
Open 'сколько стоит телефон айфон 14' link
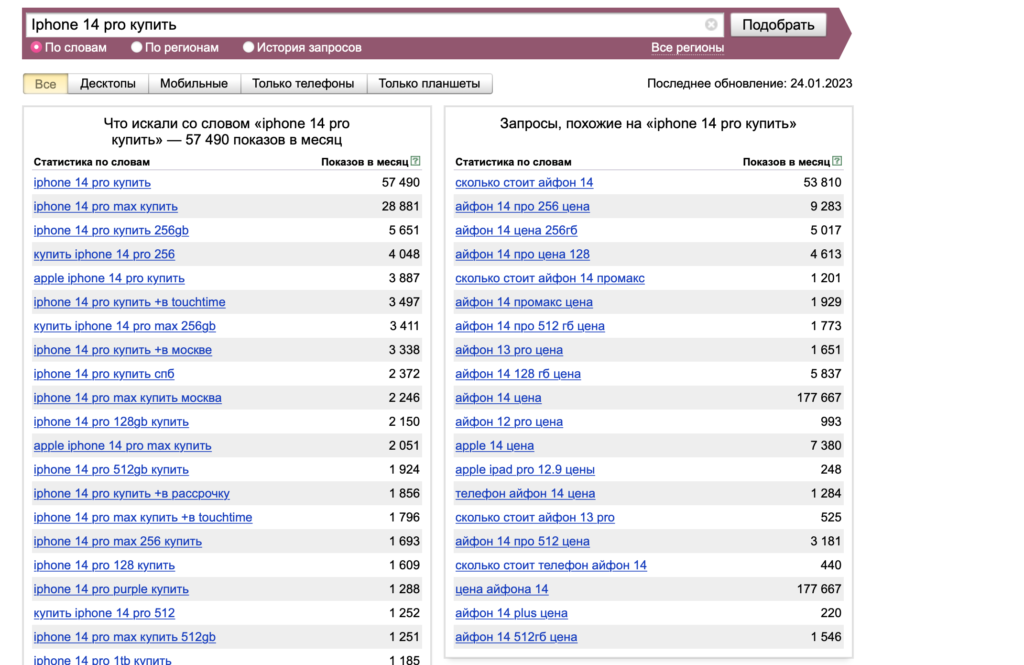(x=551, y=566)
